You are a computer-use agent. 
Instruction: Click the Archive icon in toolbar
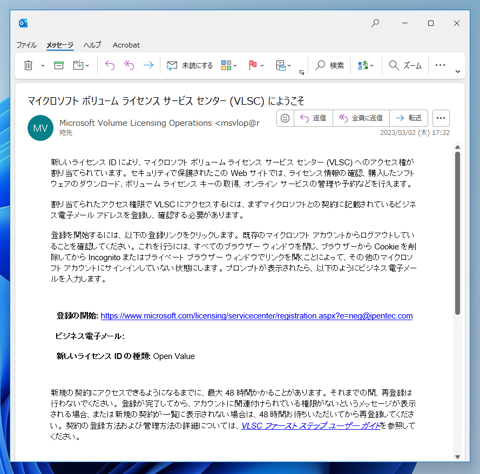click(x=59, y=65)
